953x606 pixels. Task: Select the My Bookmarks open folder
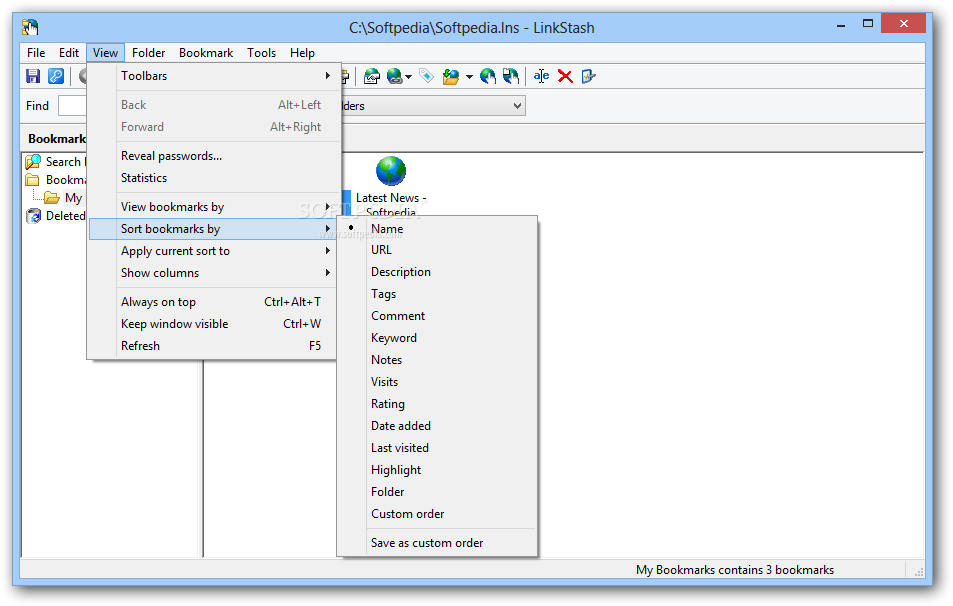tap(63, 198)
